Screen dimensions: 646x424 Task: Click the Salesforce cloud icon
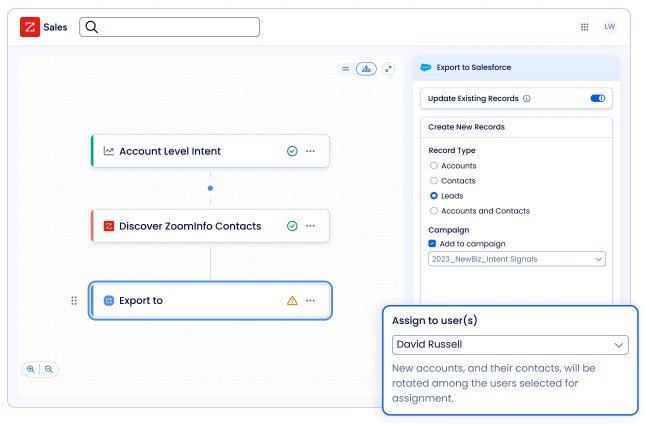tap(426, 67)
